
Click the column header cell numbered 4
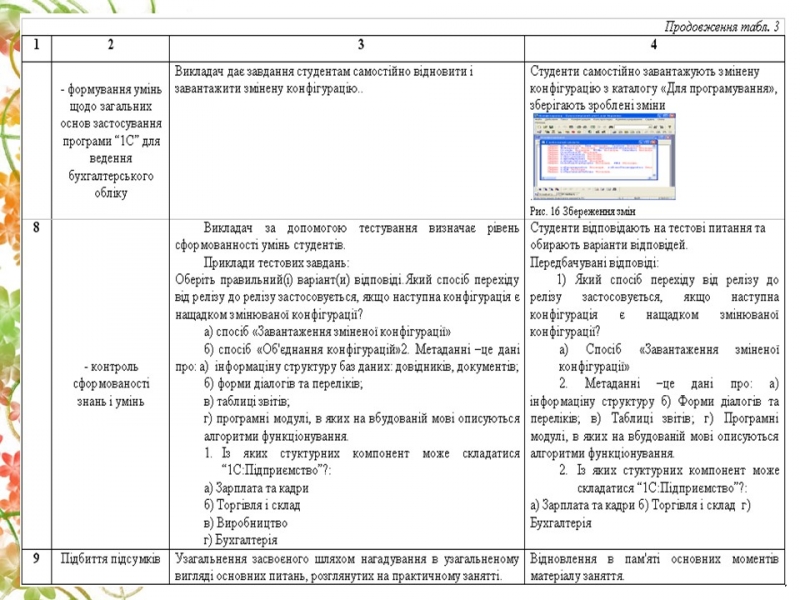coord(655,48)
